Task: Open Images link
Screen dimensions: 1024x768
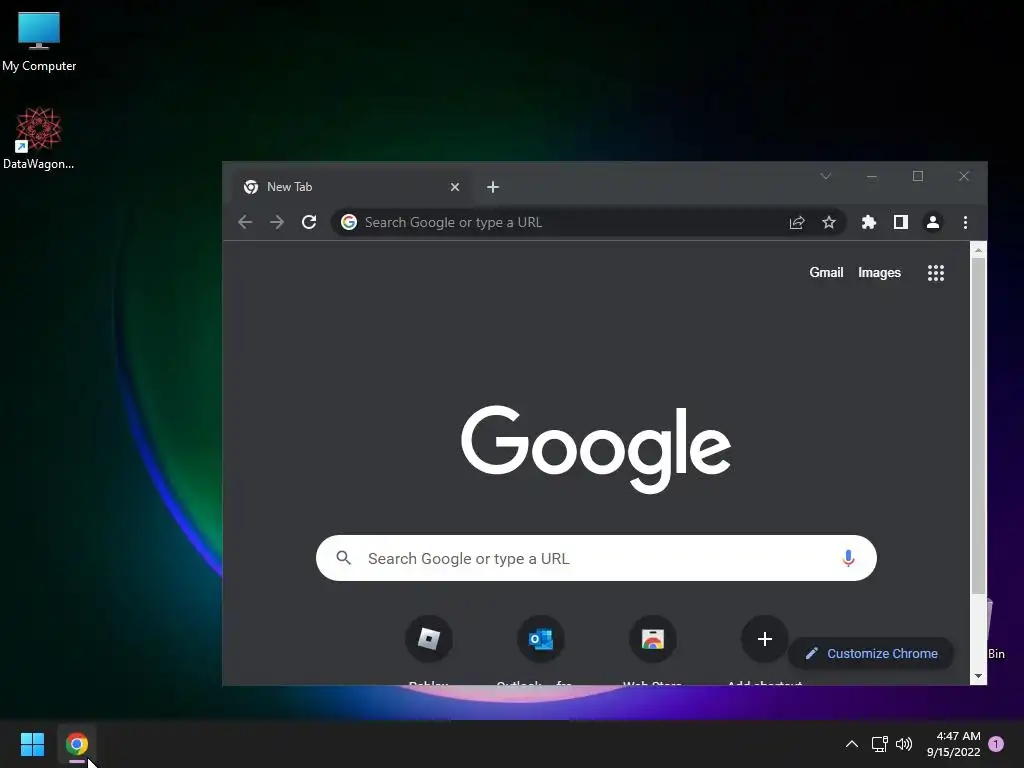Action: click(x=879, y=272)
